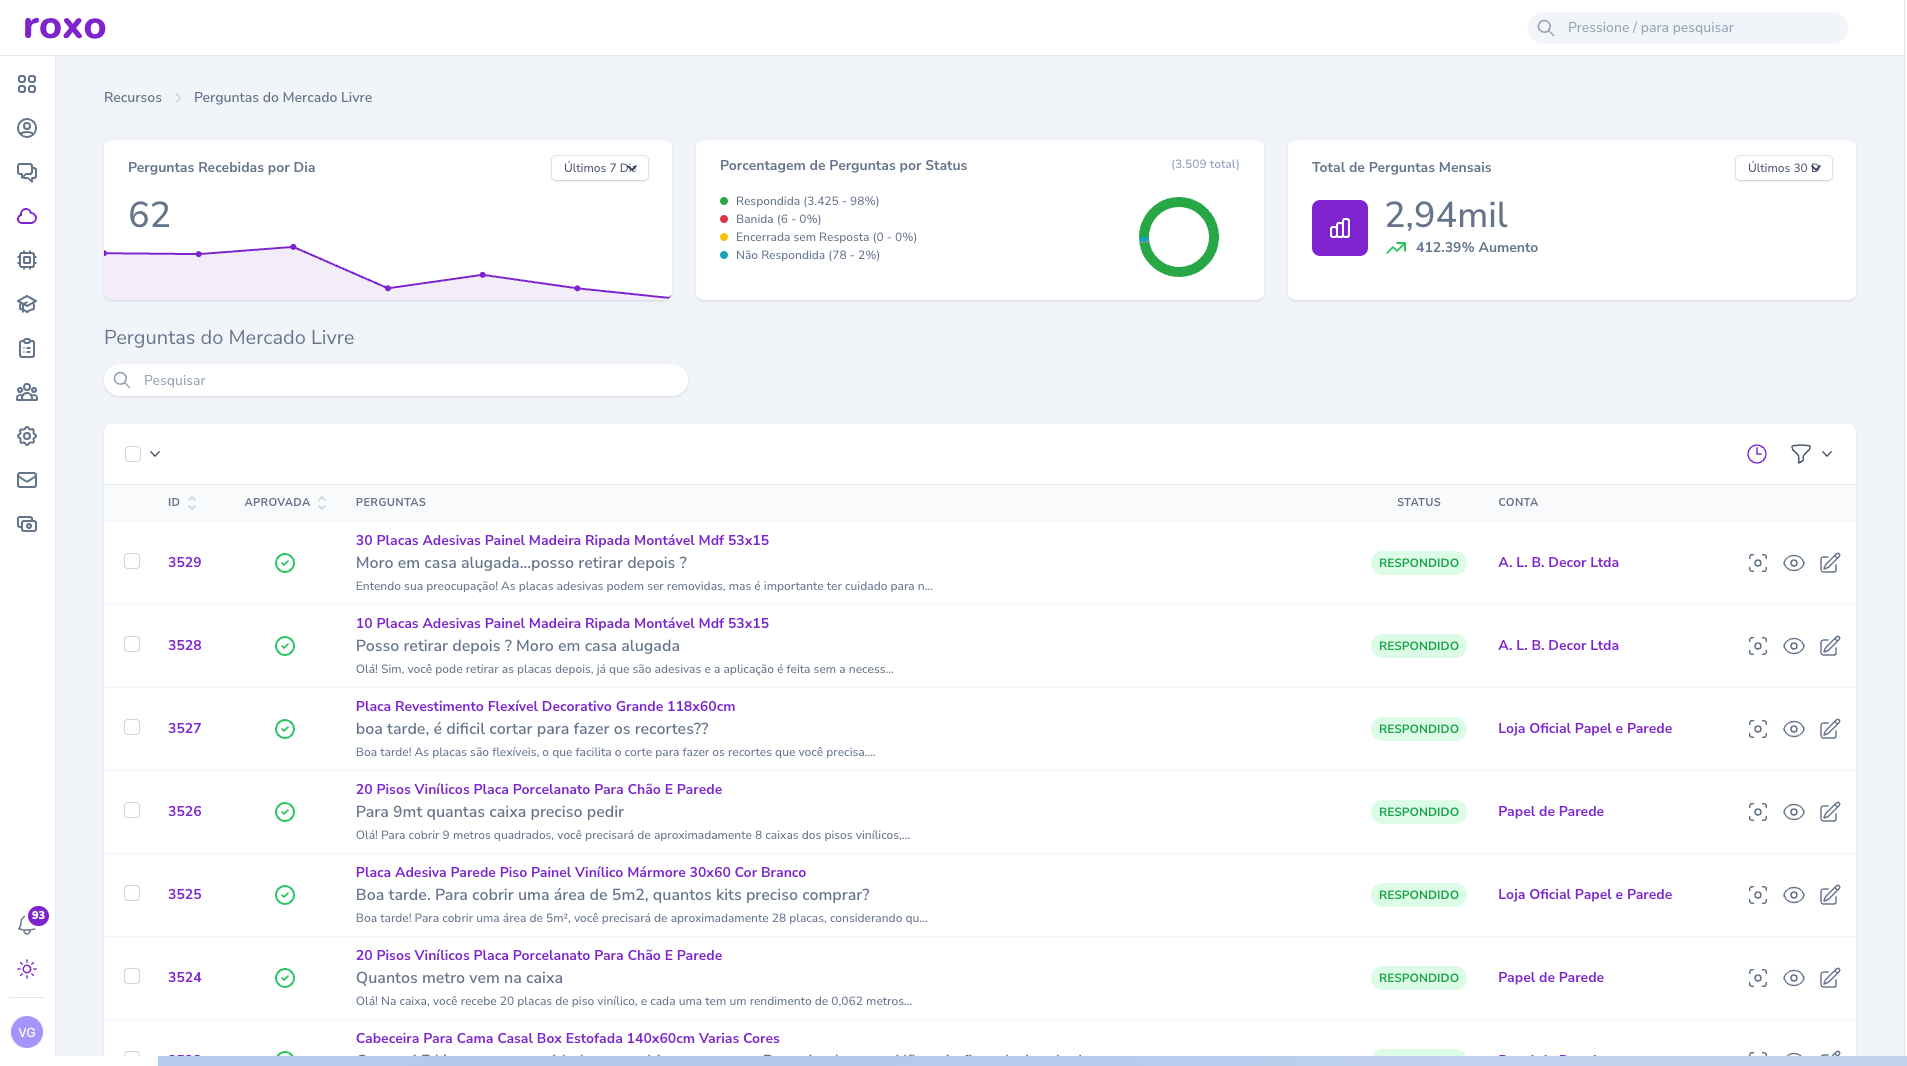Click scan icon for question 3524

coord(1758,978)
